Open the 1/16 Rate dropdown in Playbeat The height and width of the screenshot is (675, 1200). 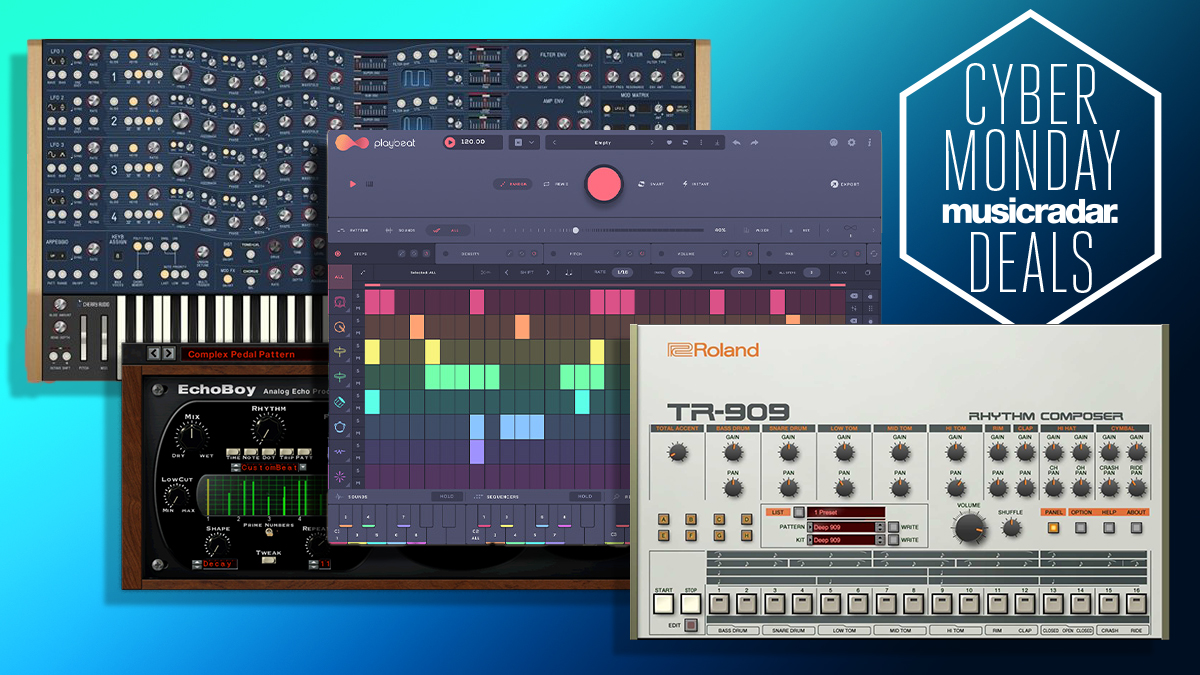pos(622,271)
